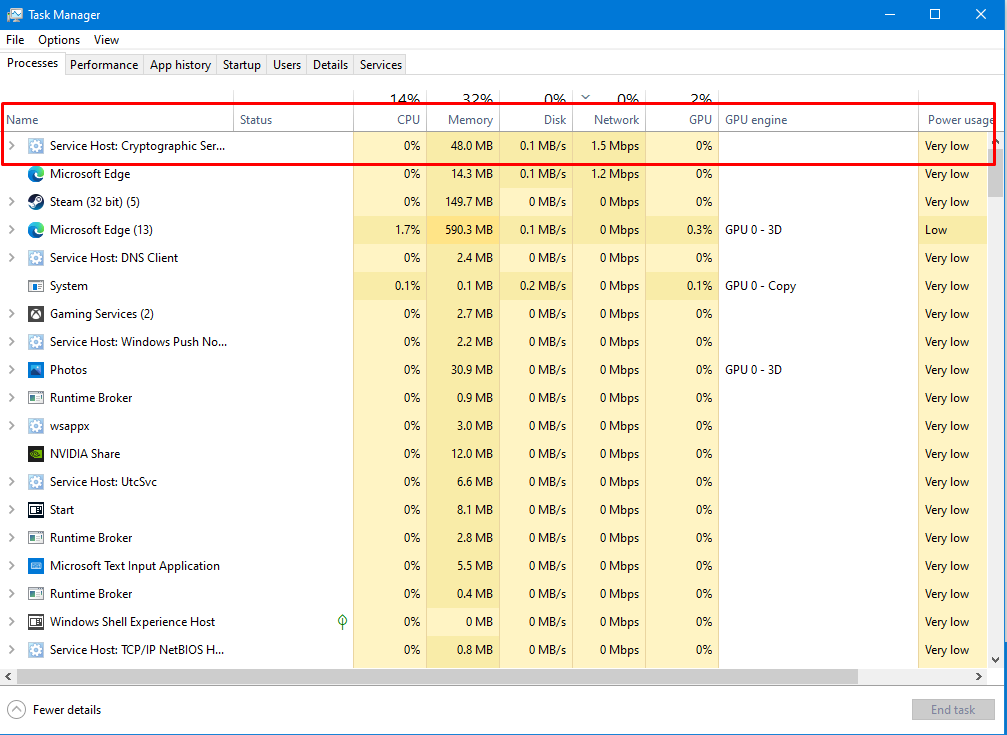Viewport: 1007px width, 735px height.
Task: Click the System process icon
Action: (36, 286)
